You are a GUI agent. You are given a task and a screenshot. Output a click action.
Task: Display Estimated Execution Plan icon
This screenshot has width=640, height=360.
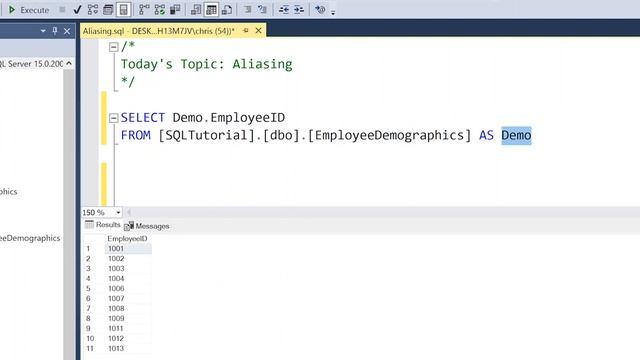[93, 10]
